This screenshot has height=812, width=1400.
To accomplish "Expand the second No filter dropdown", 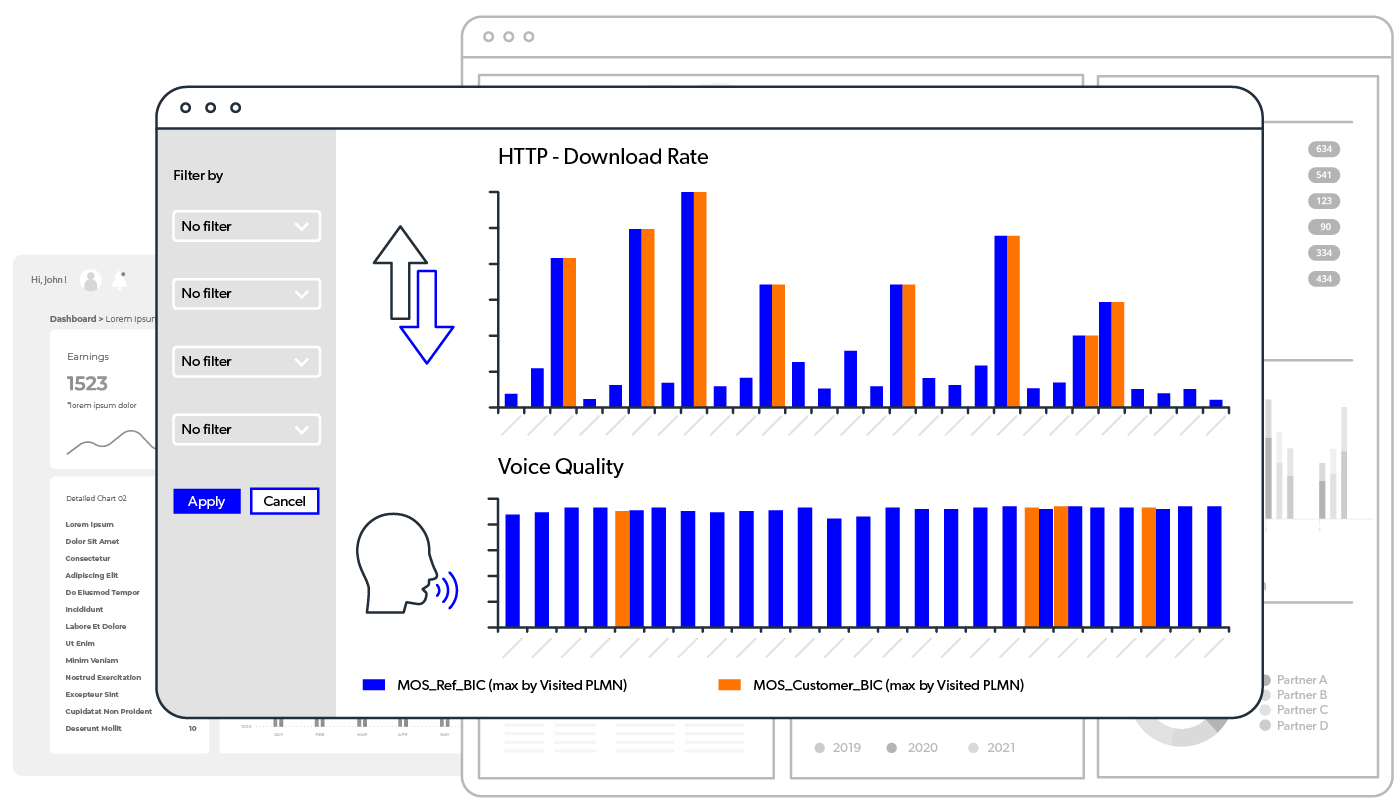I will [246, 294].
